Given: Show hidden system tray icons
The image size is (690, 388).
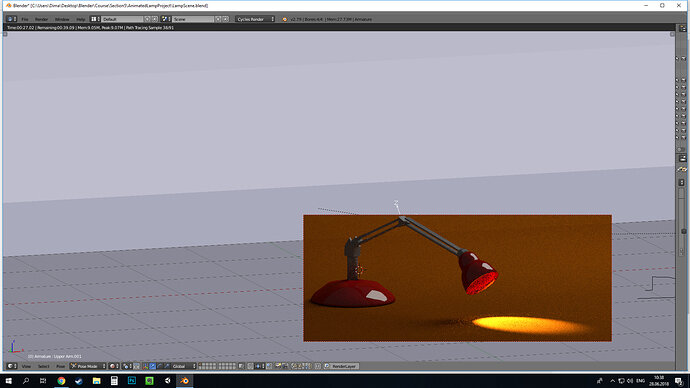Looking at the screenshot, I should pos(612,381).
